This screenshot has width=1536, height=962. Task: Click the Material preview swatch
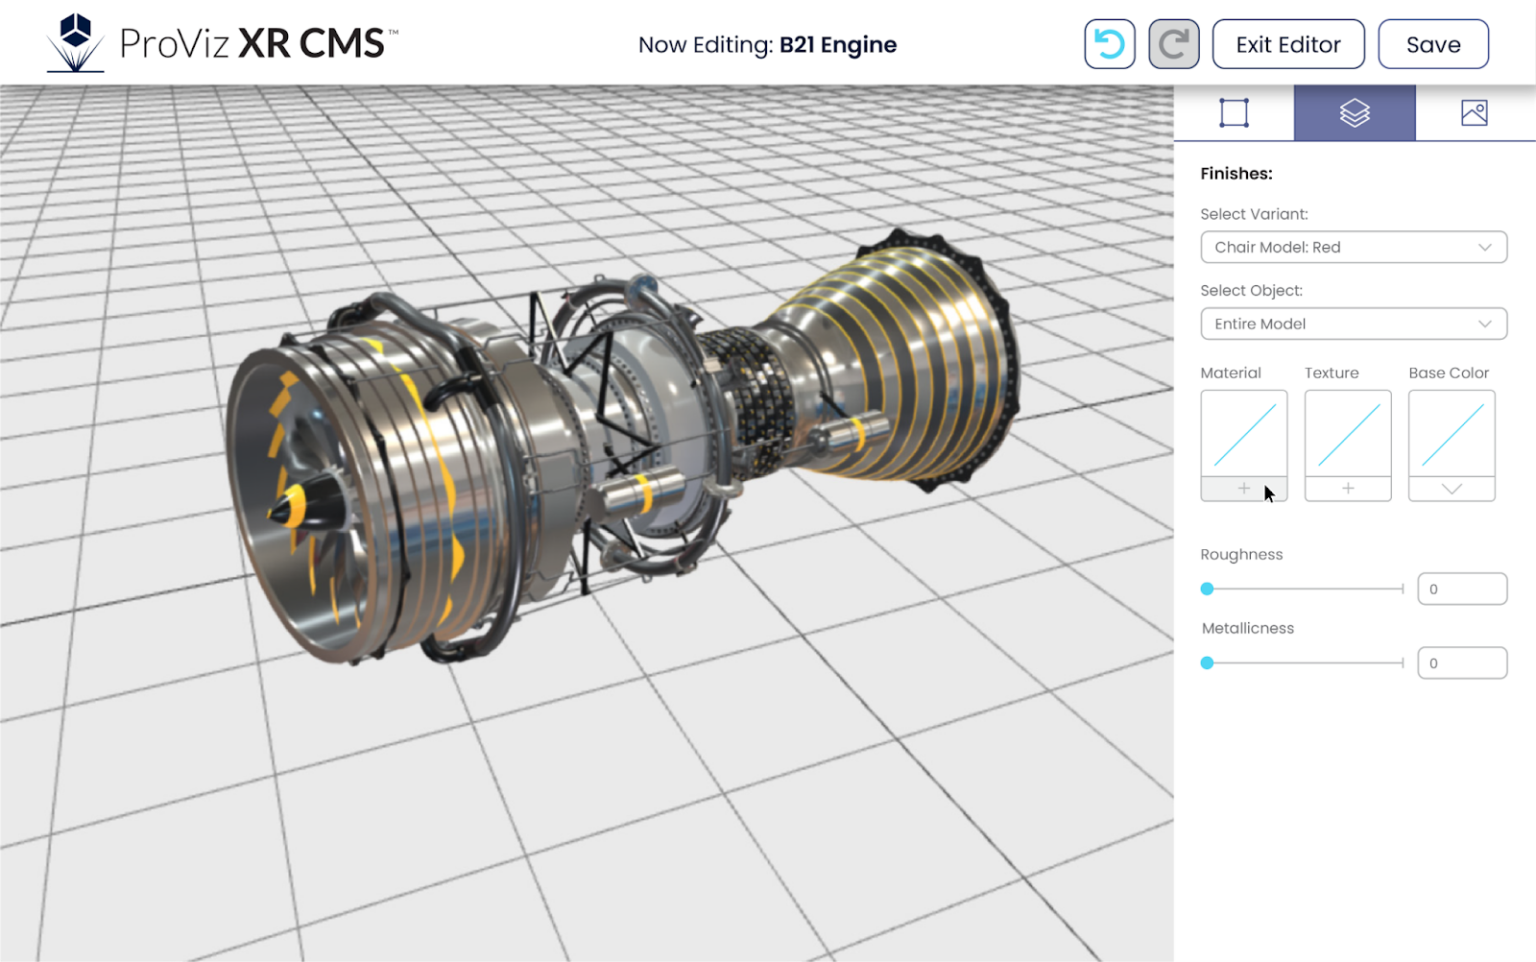click(x=1244, y=433)
